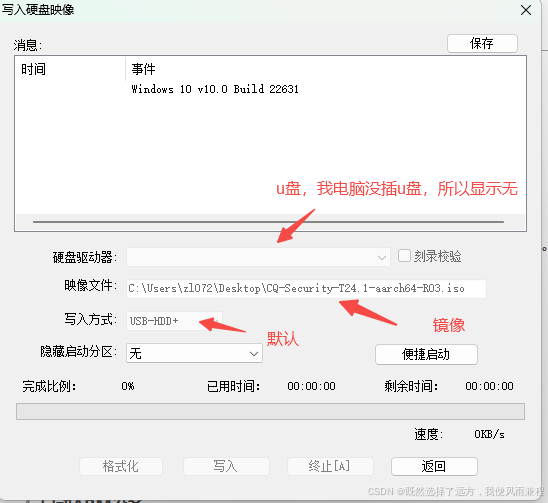Screen dimensions: 548x503
Task: Open the 写入方式 USB-HDD+ dropdown
Action: (174, 321)
